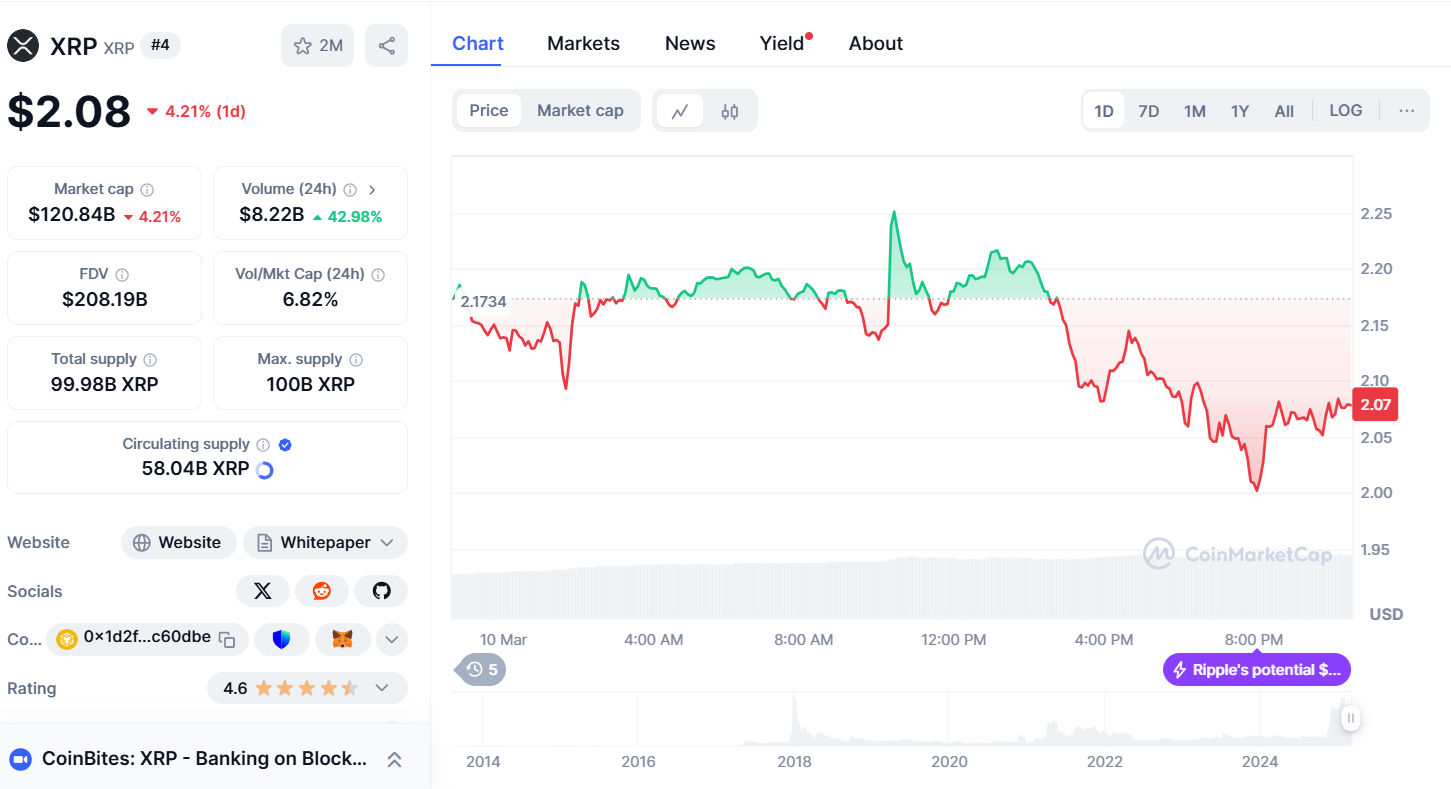Viewport: 1451px width, 789px height.
Task: Click the circulating supply progress ring
Action: point(265,469)
